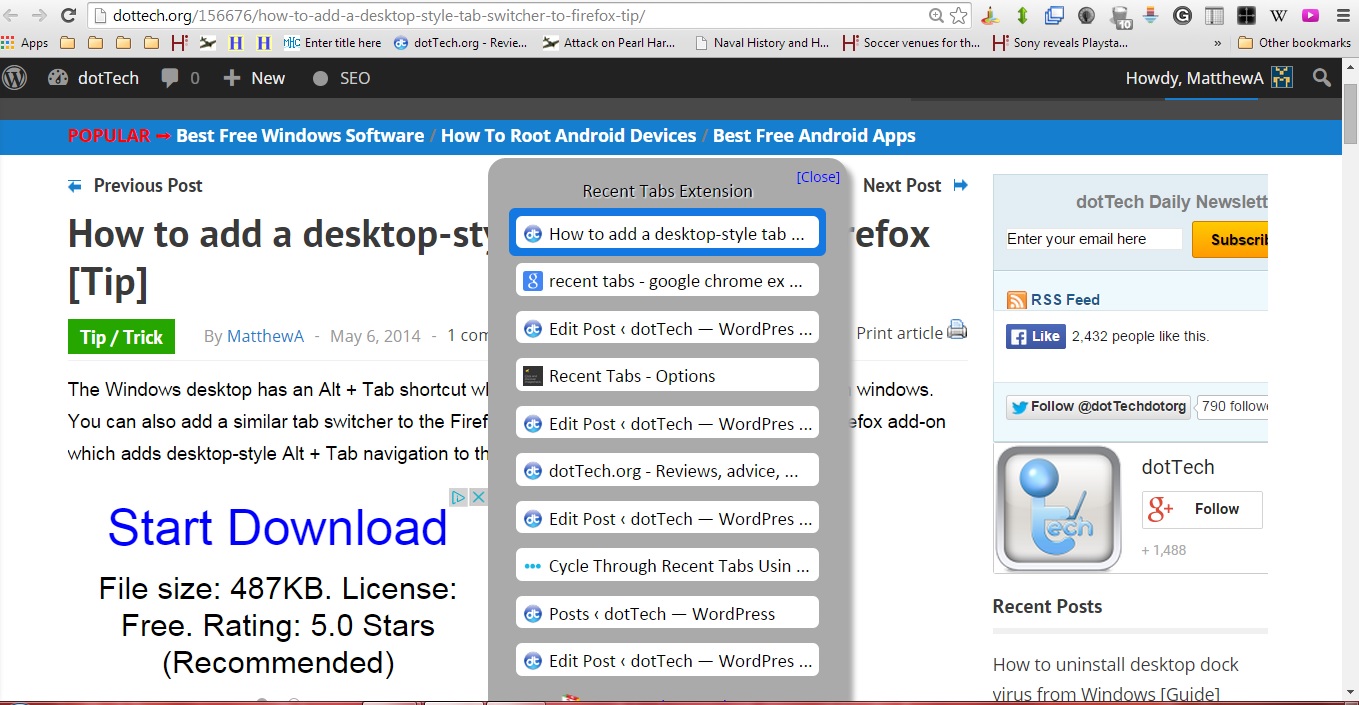This screenshot has height=705, width=1359.
Task: Click the green Tip / Trick category button
Action: (x=121, y=337)
